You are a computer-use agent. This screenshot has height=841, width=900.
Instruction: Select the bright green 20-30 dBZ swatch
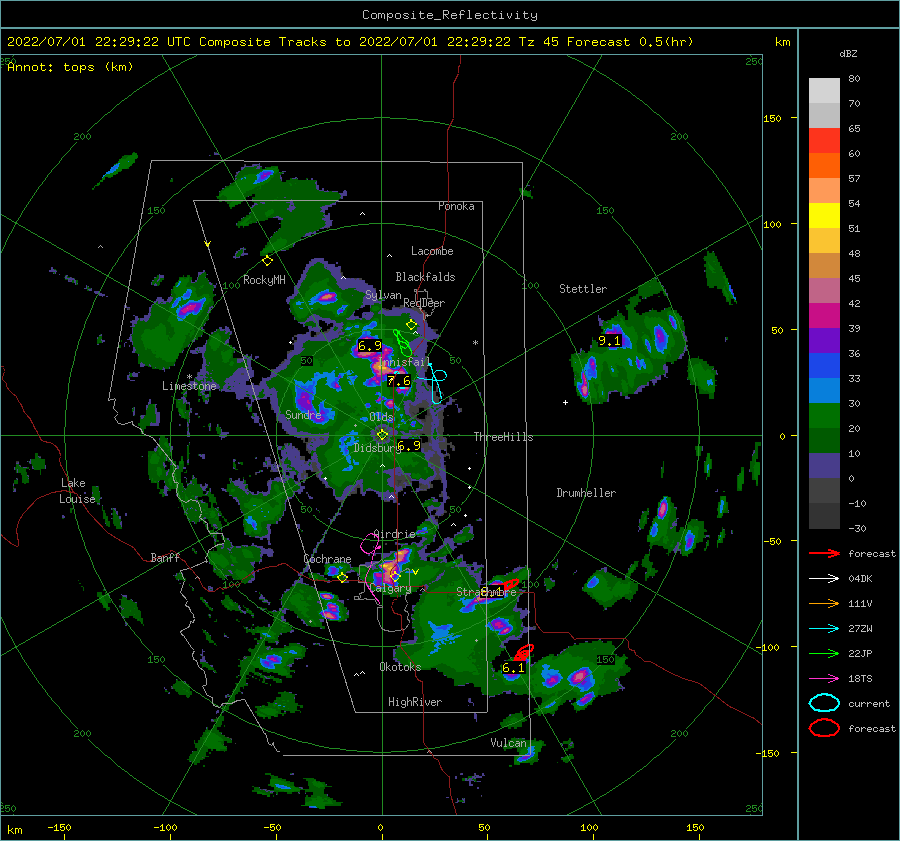(x=824, y=416)
